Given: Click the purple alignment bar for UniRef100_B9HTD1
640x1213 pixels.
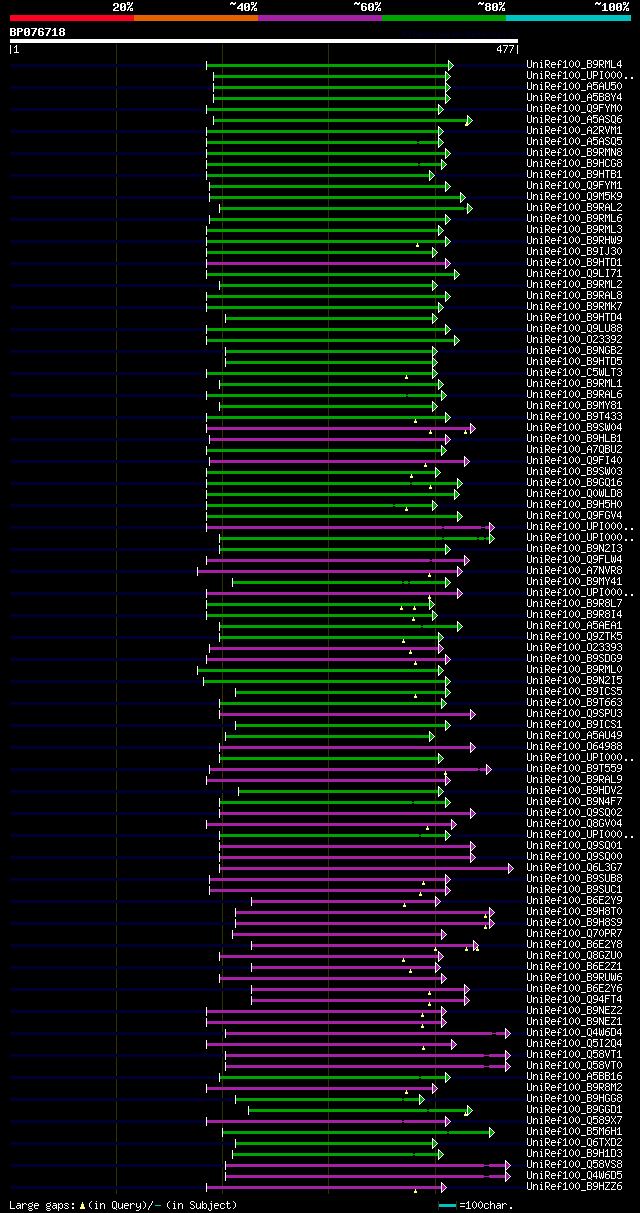Looking at the screenshot, I should (x=328, y=263).
